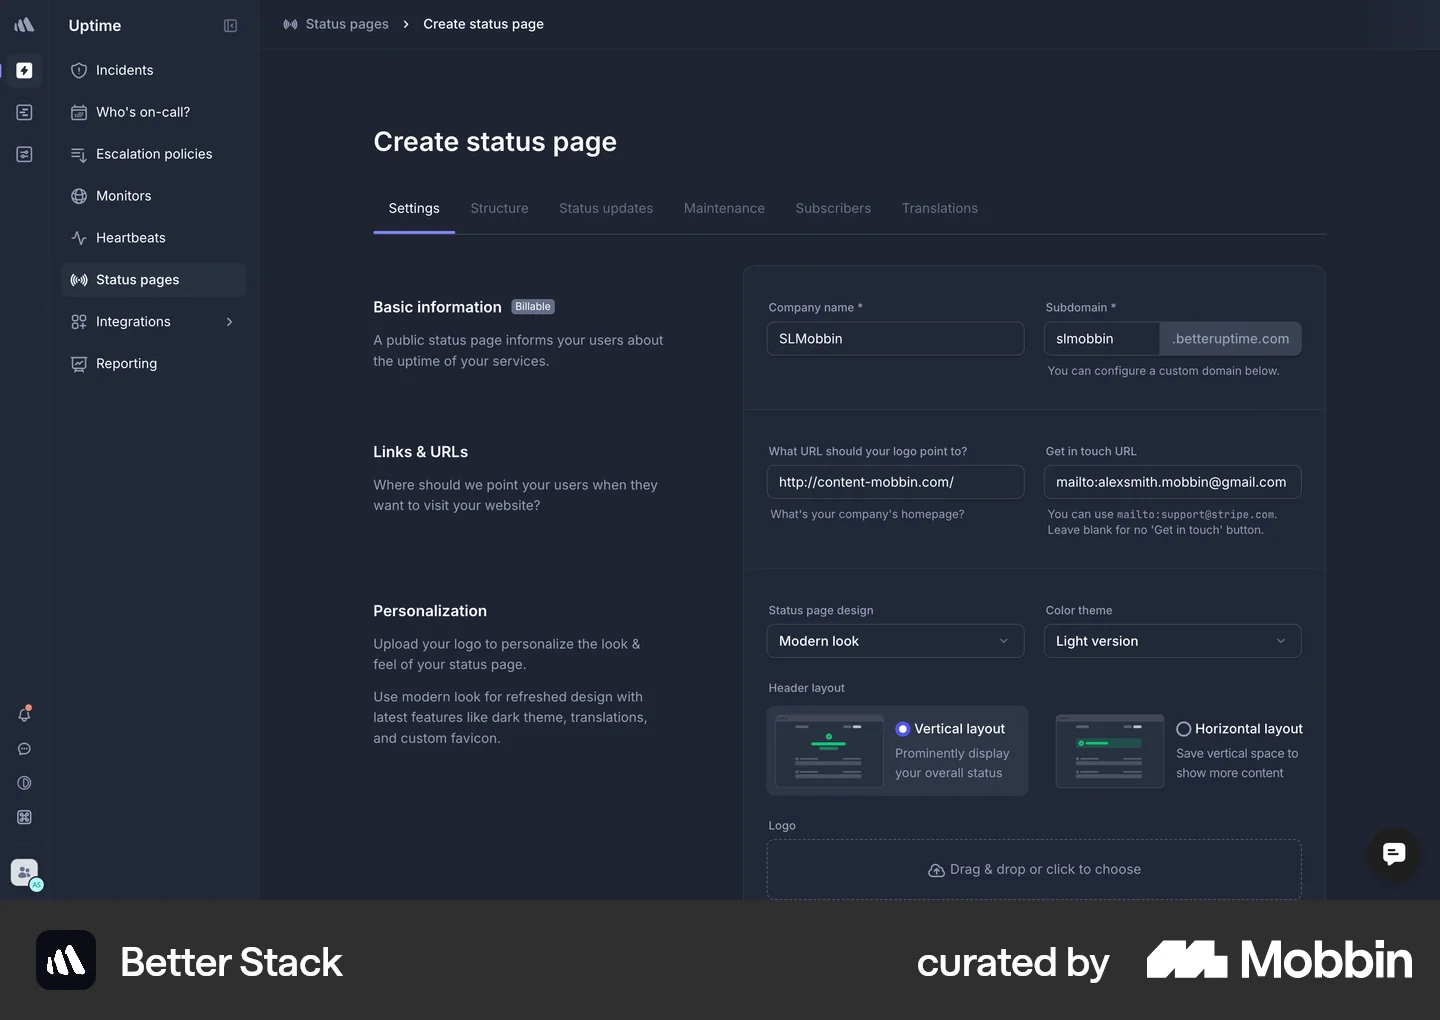Viewport: 1440px width, 1020px height.
Task: Switch to the Status updates tab
Action: (x=606, y=208)
